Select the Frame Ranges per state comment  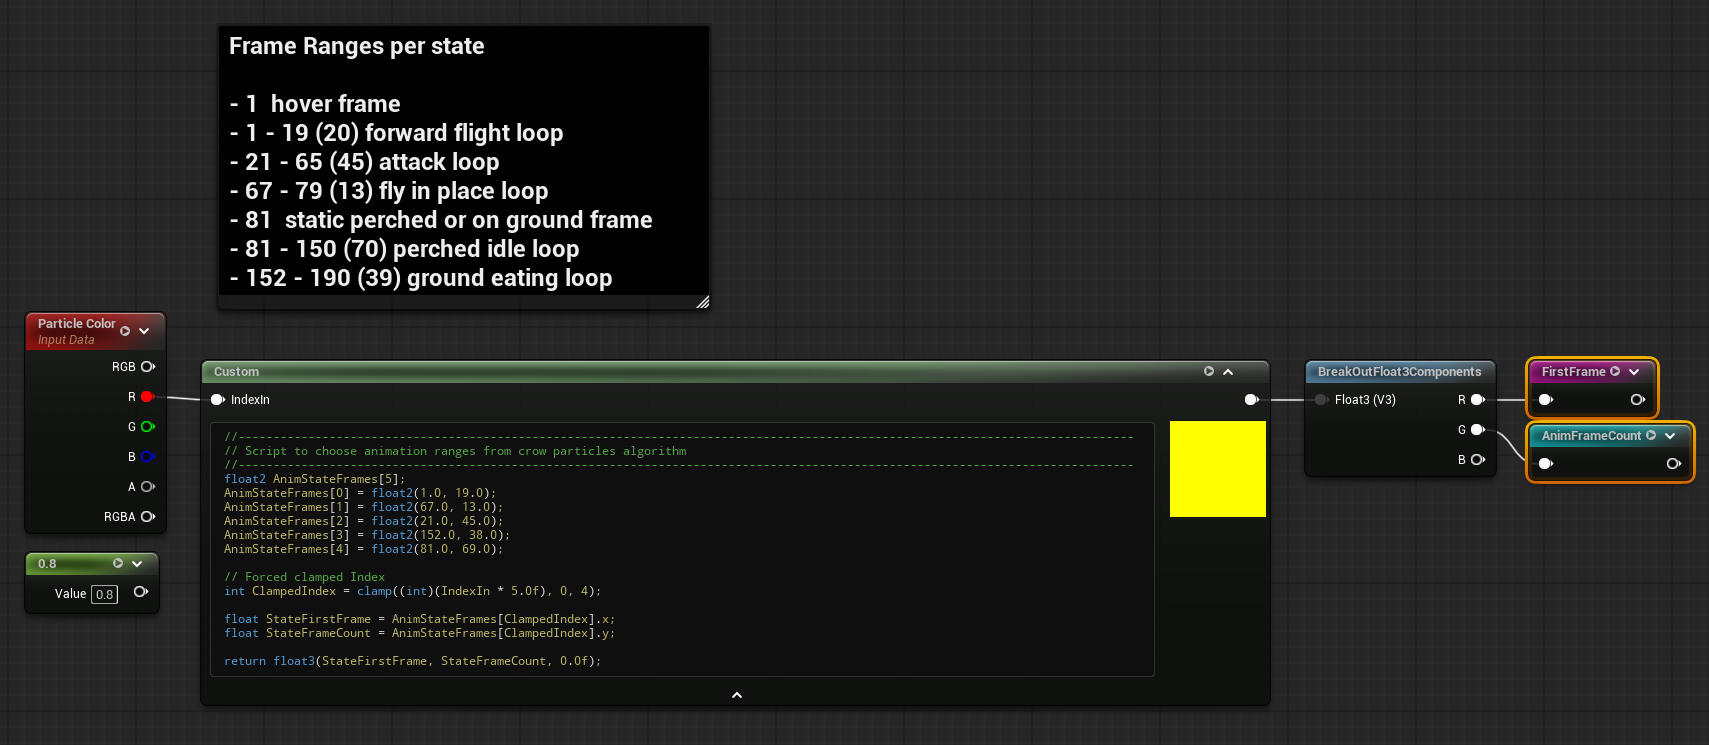pyautogui.click(x=356, y=47)
